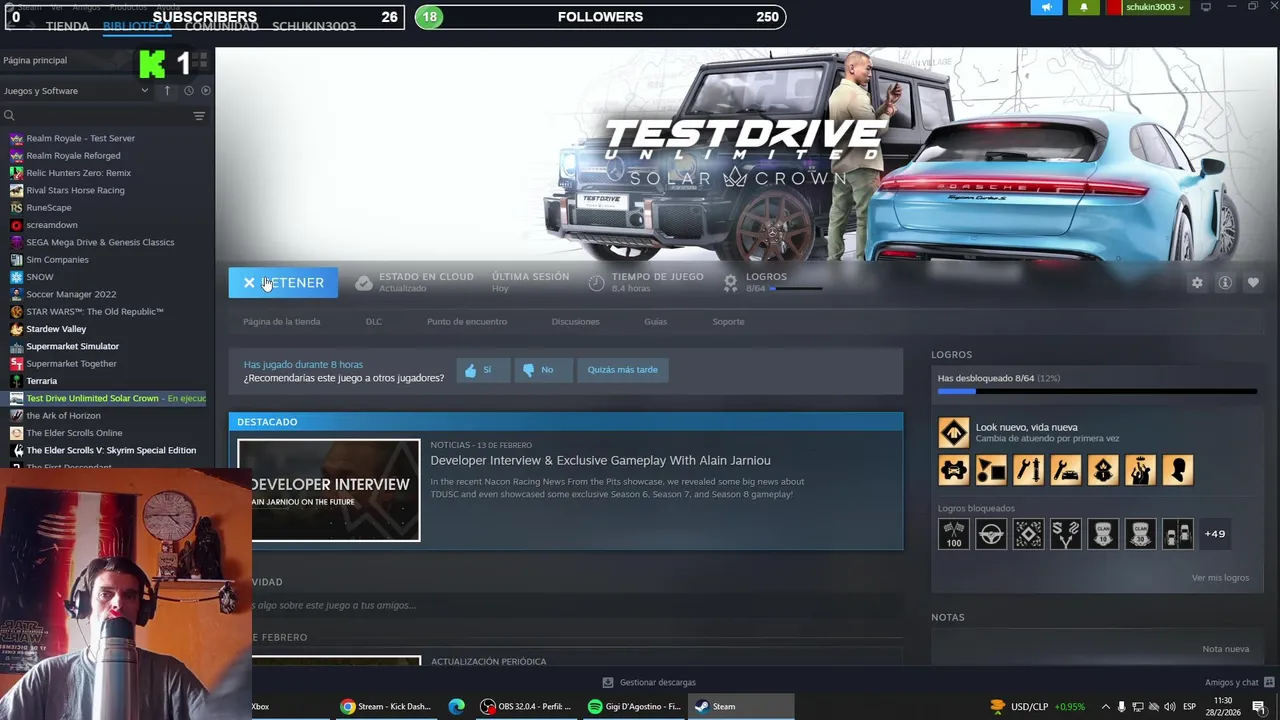Open Gestionar descargas at the bottom bar
Image resolution: width=1280 pixels, height=720 pixels.
pyautogui.click(x=648, y=683)
